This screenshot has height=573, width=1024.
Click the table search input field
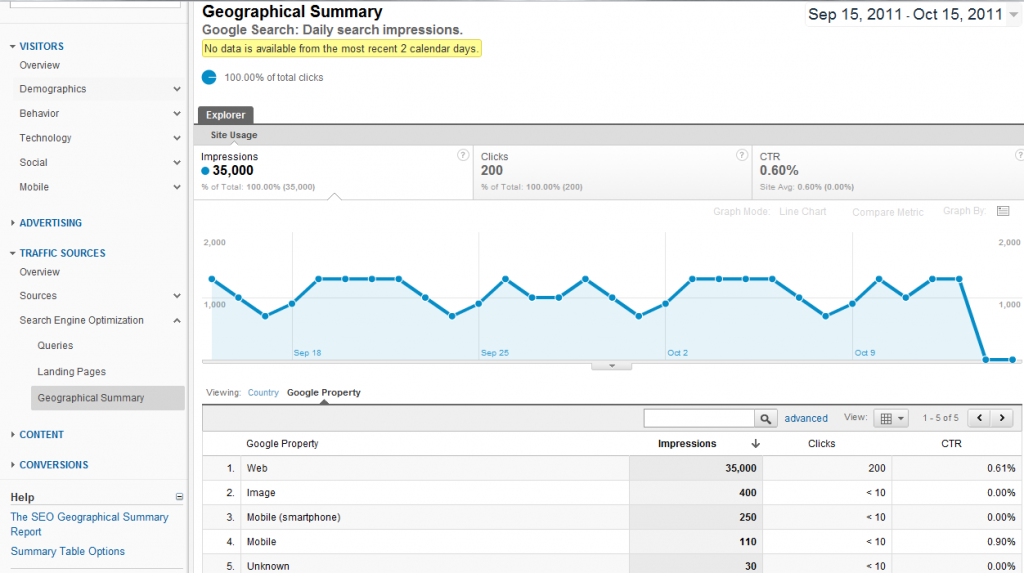(x=699, y=418)
